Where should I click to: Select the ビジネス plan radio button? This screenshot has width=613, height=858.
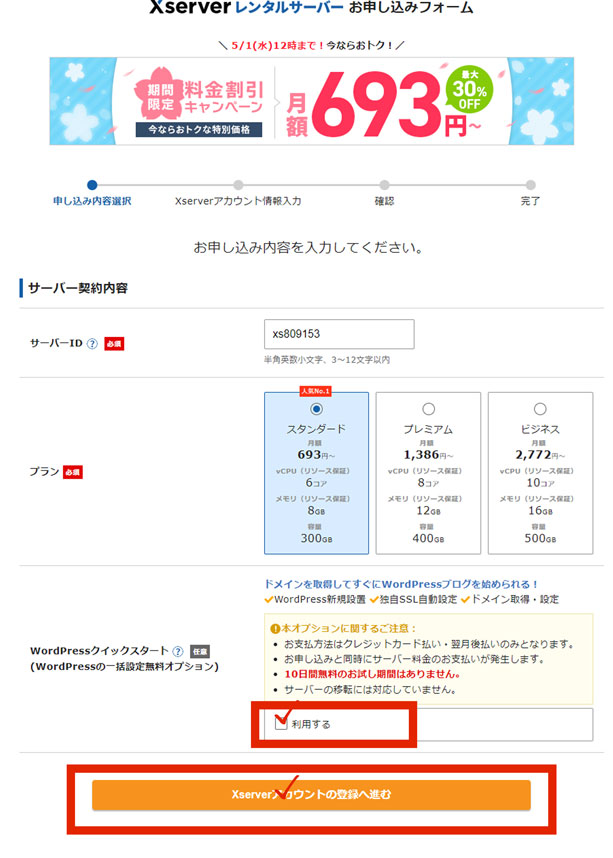pos(540,409)
